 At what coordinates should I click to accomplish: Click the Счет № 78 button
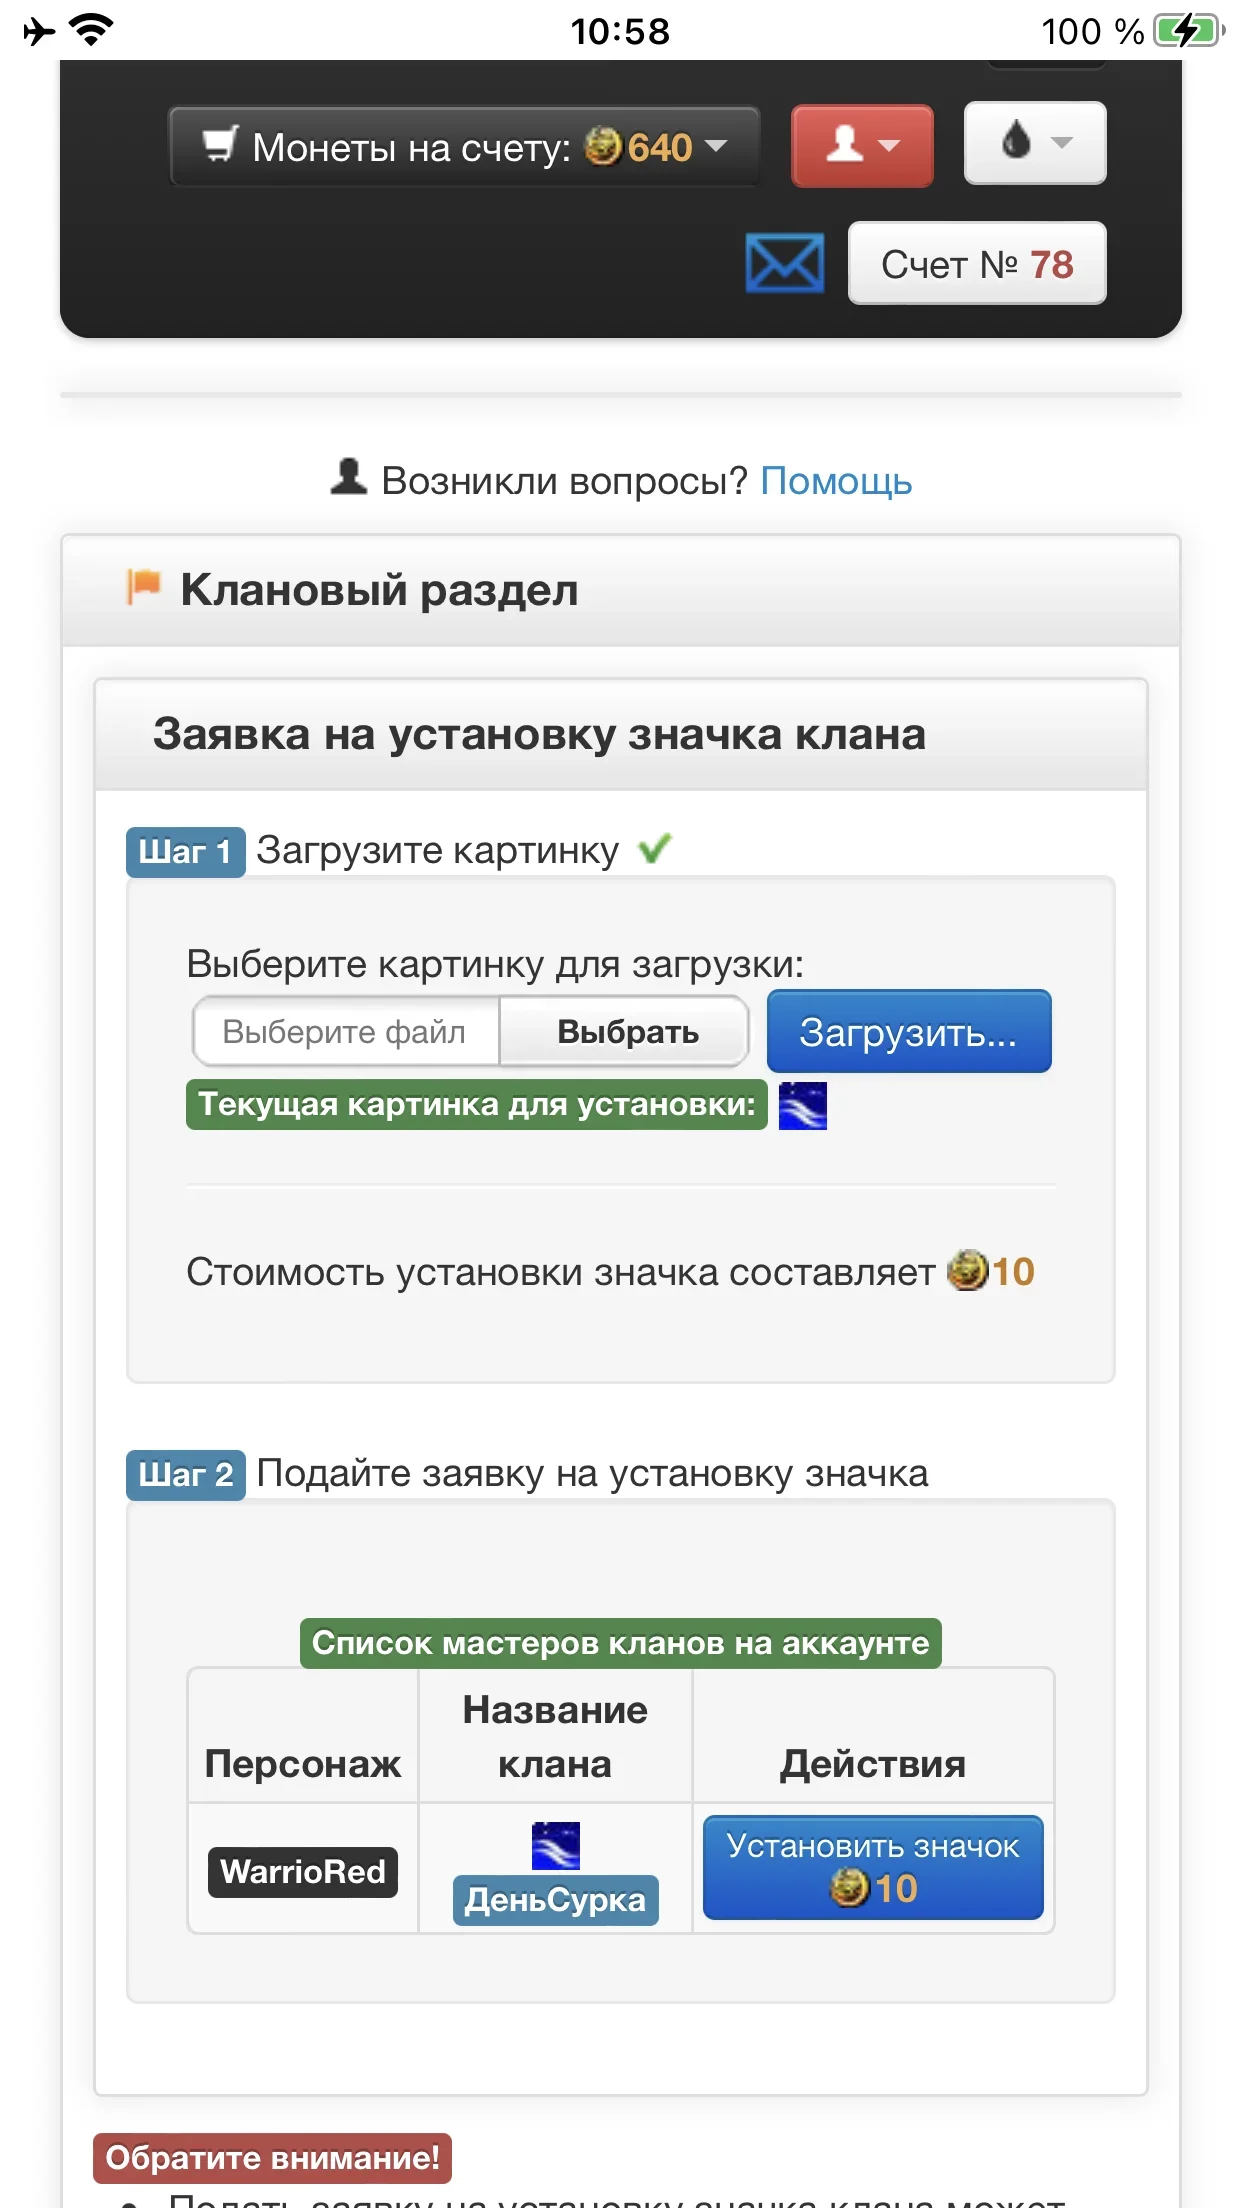(x=977, y=263)
